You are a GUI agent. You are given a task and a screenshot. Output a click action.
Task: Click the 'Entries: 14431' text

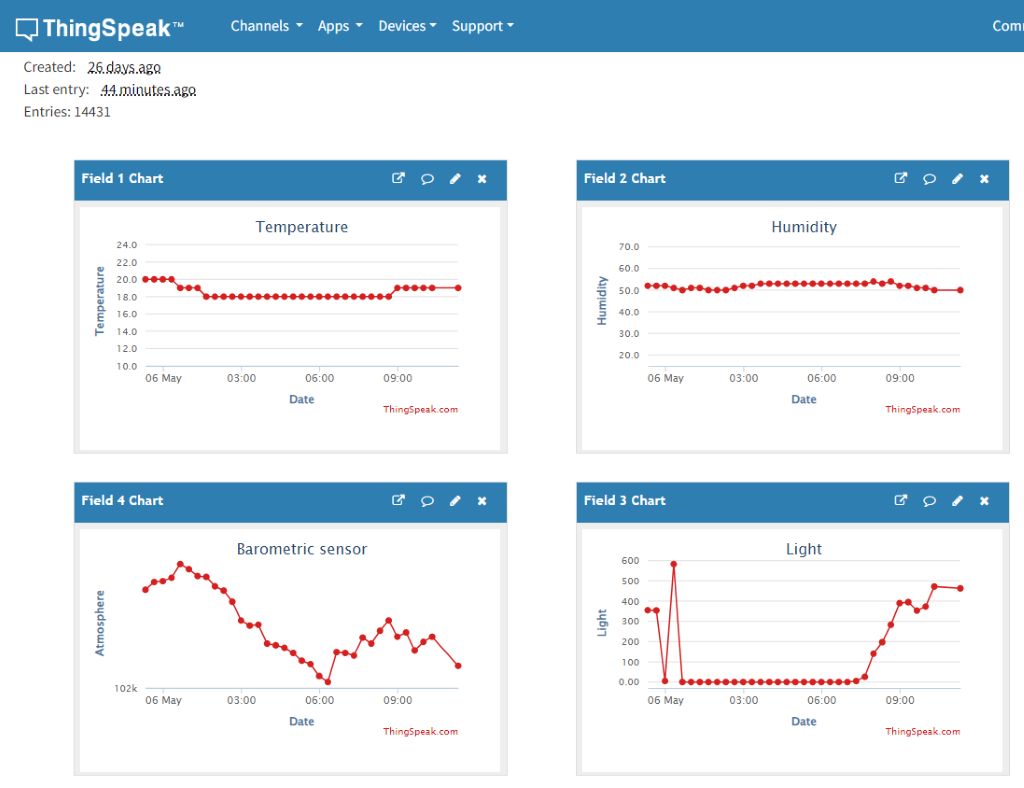pyautogui.click(x=67, y=112)
